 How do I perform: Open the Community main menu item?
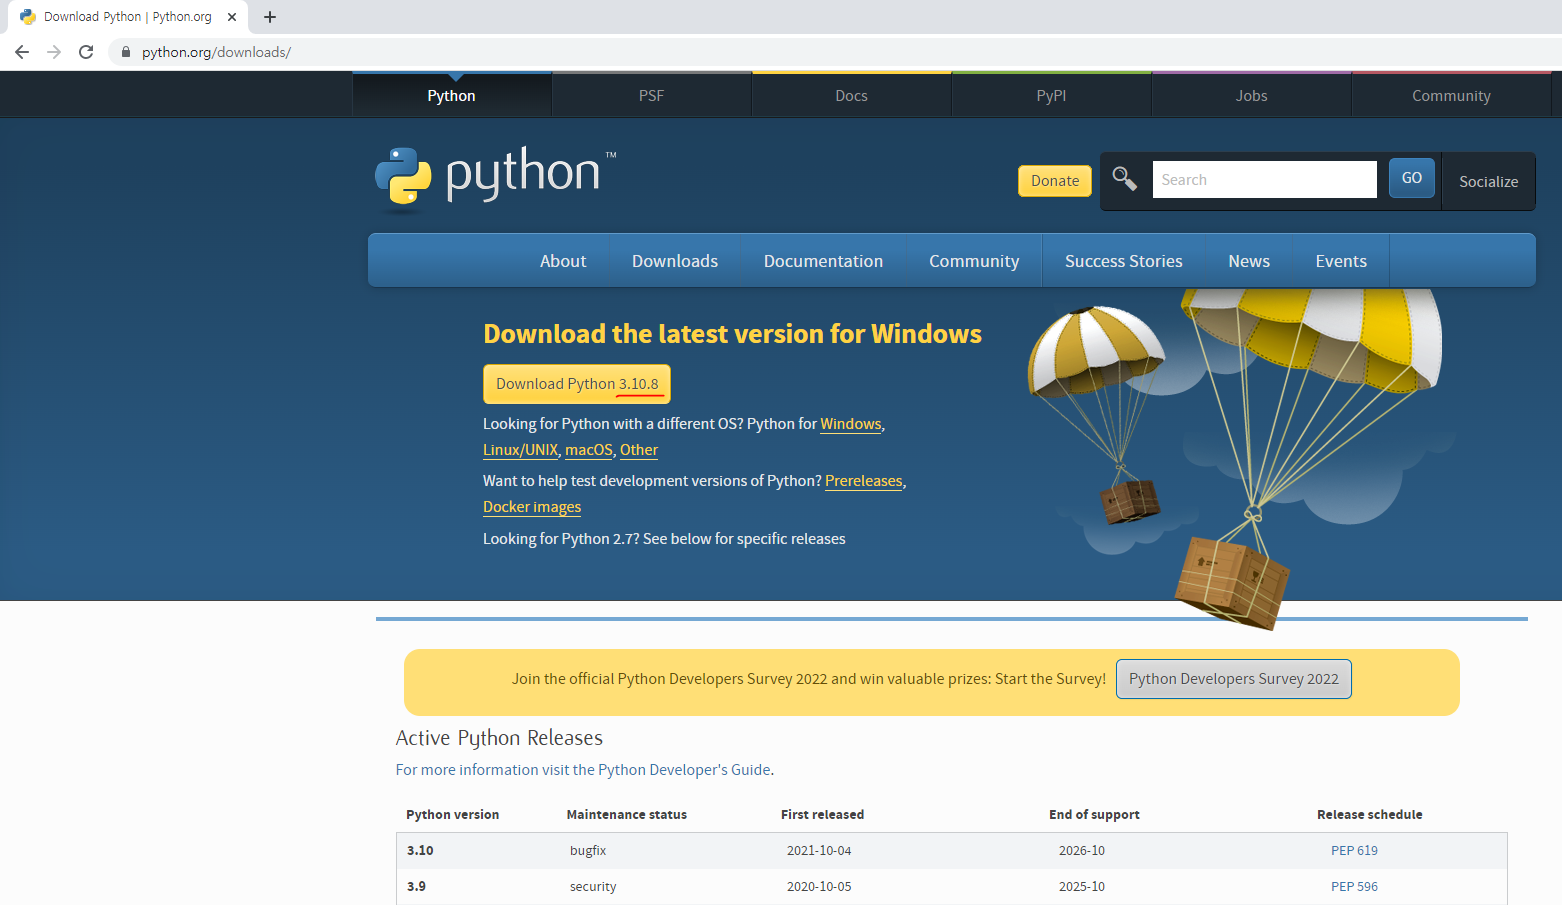[974, 261]
